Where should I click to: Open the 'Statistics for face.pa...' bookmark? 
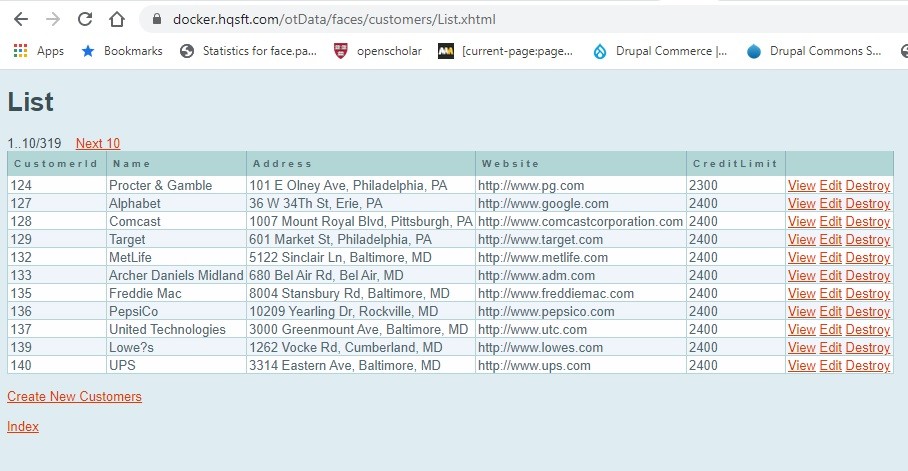pos(248,51)
